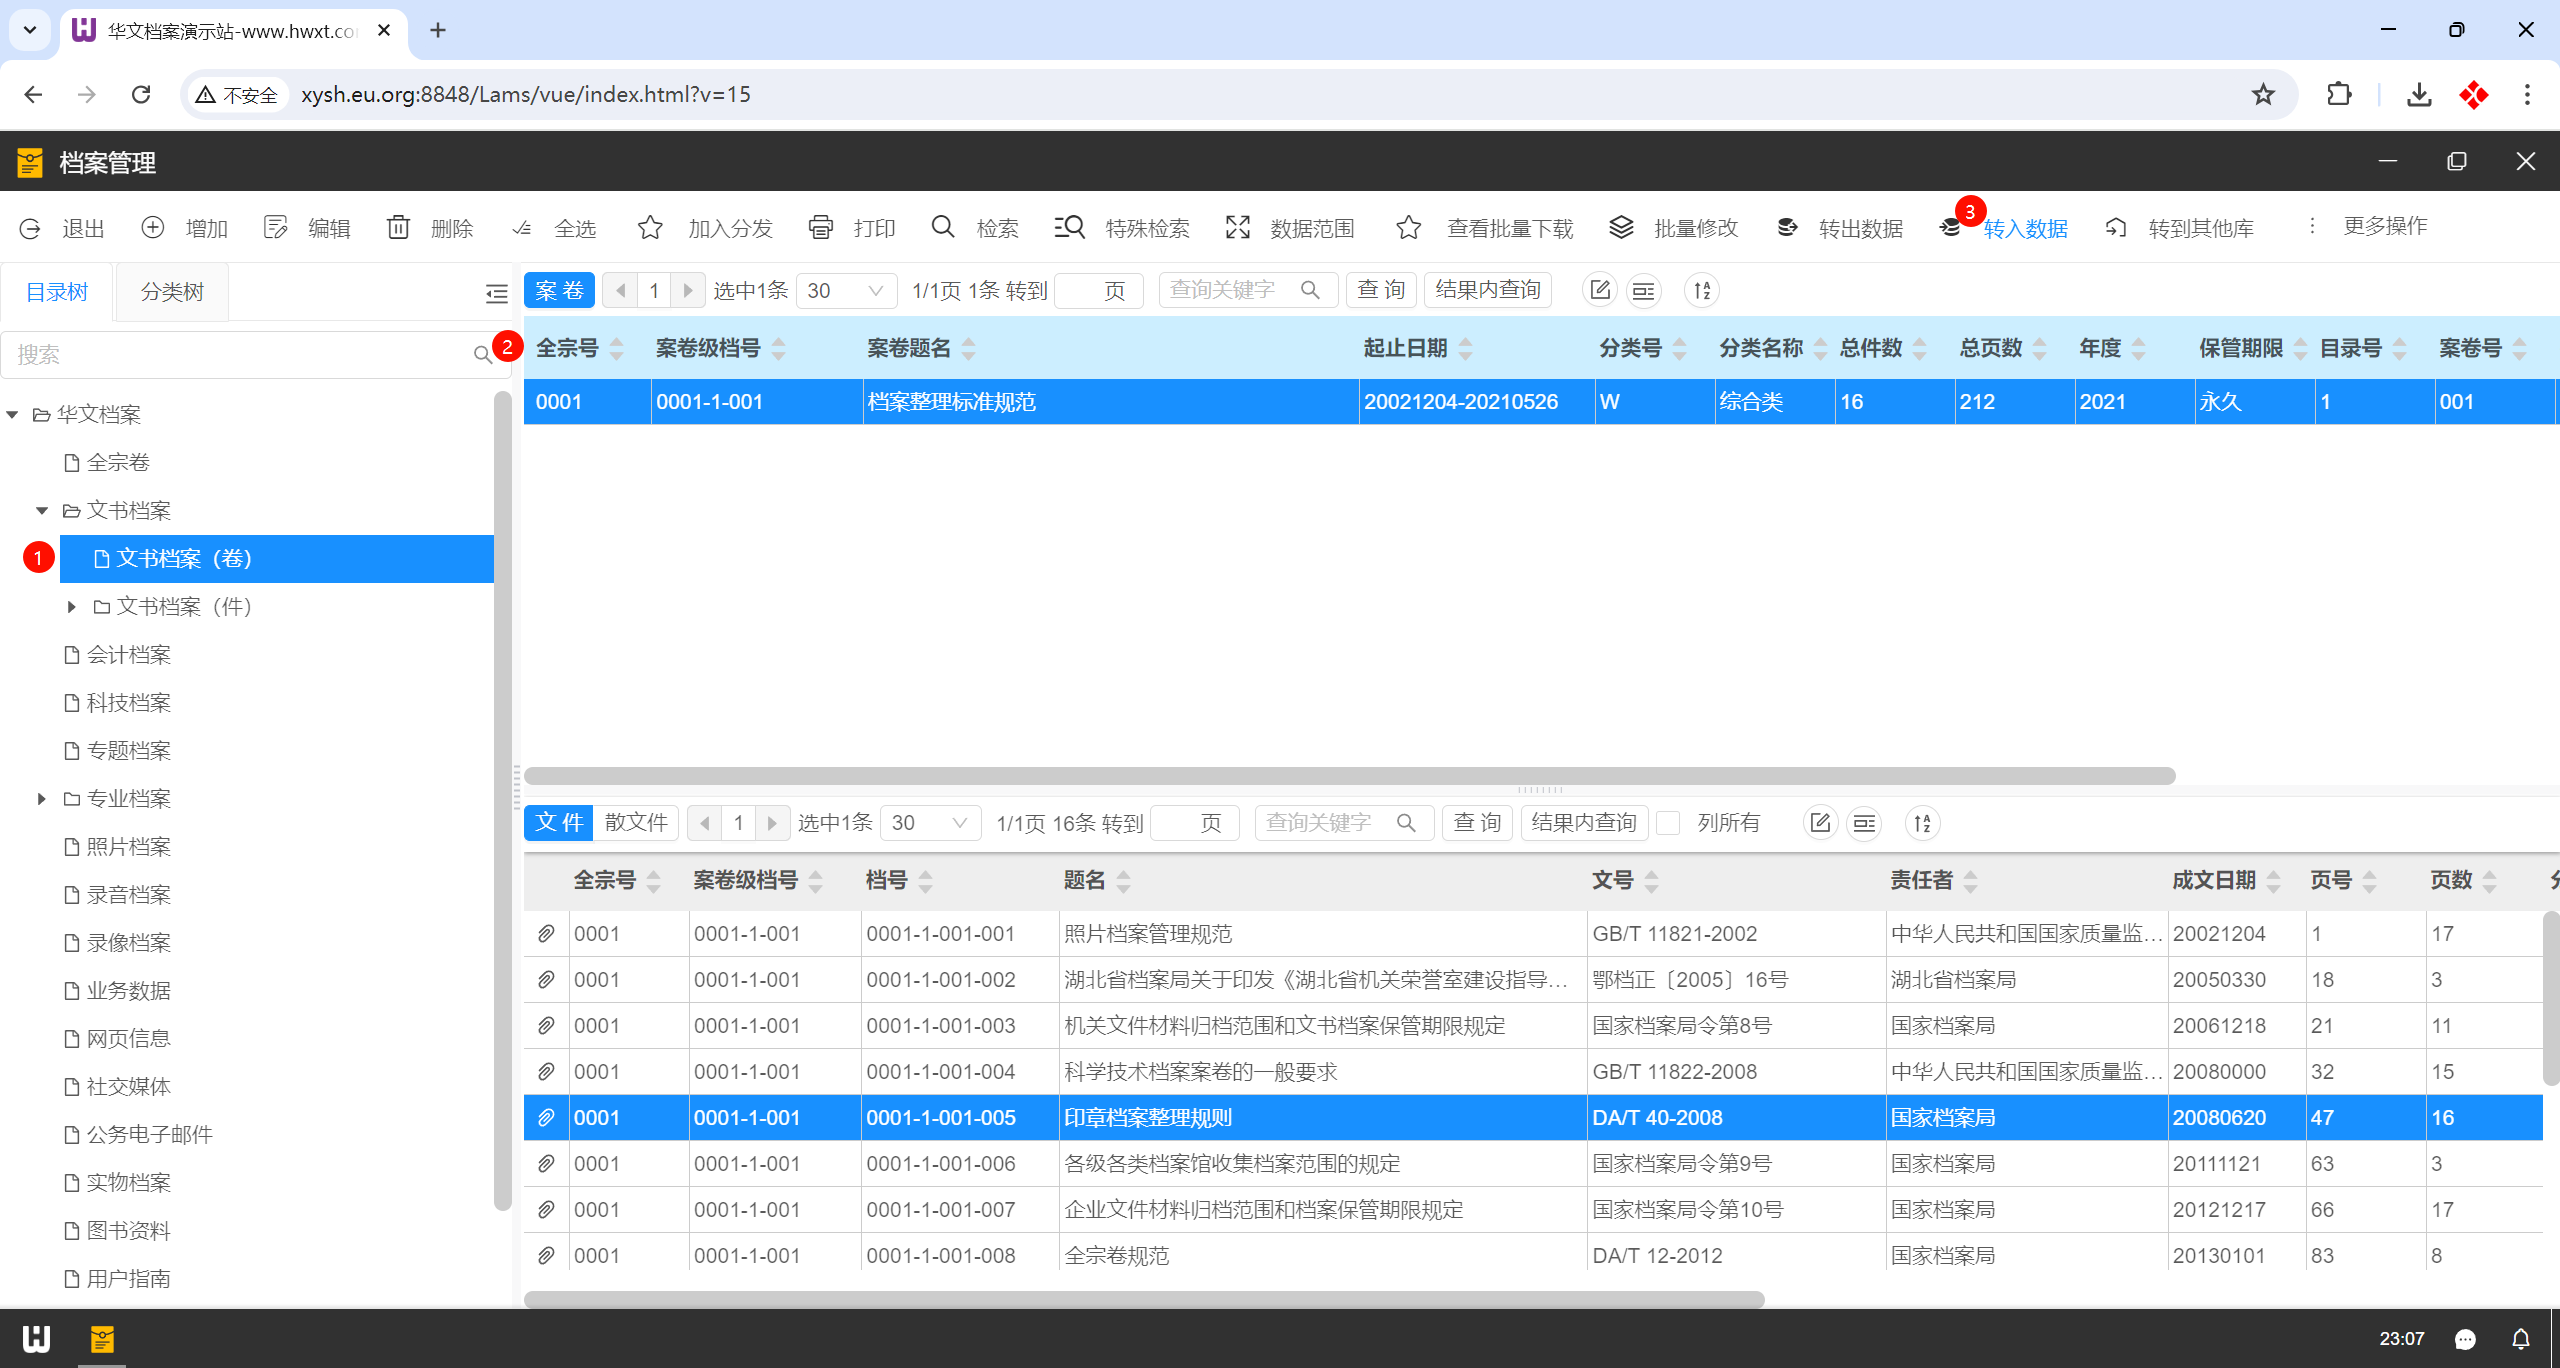The height and width of the screenshot is (1368, 2560).
Task: Click the sort icon in 案卷 toolbar
Action: [1702, 290]
